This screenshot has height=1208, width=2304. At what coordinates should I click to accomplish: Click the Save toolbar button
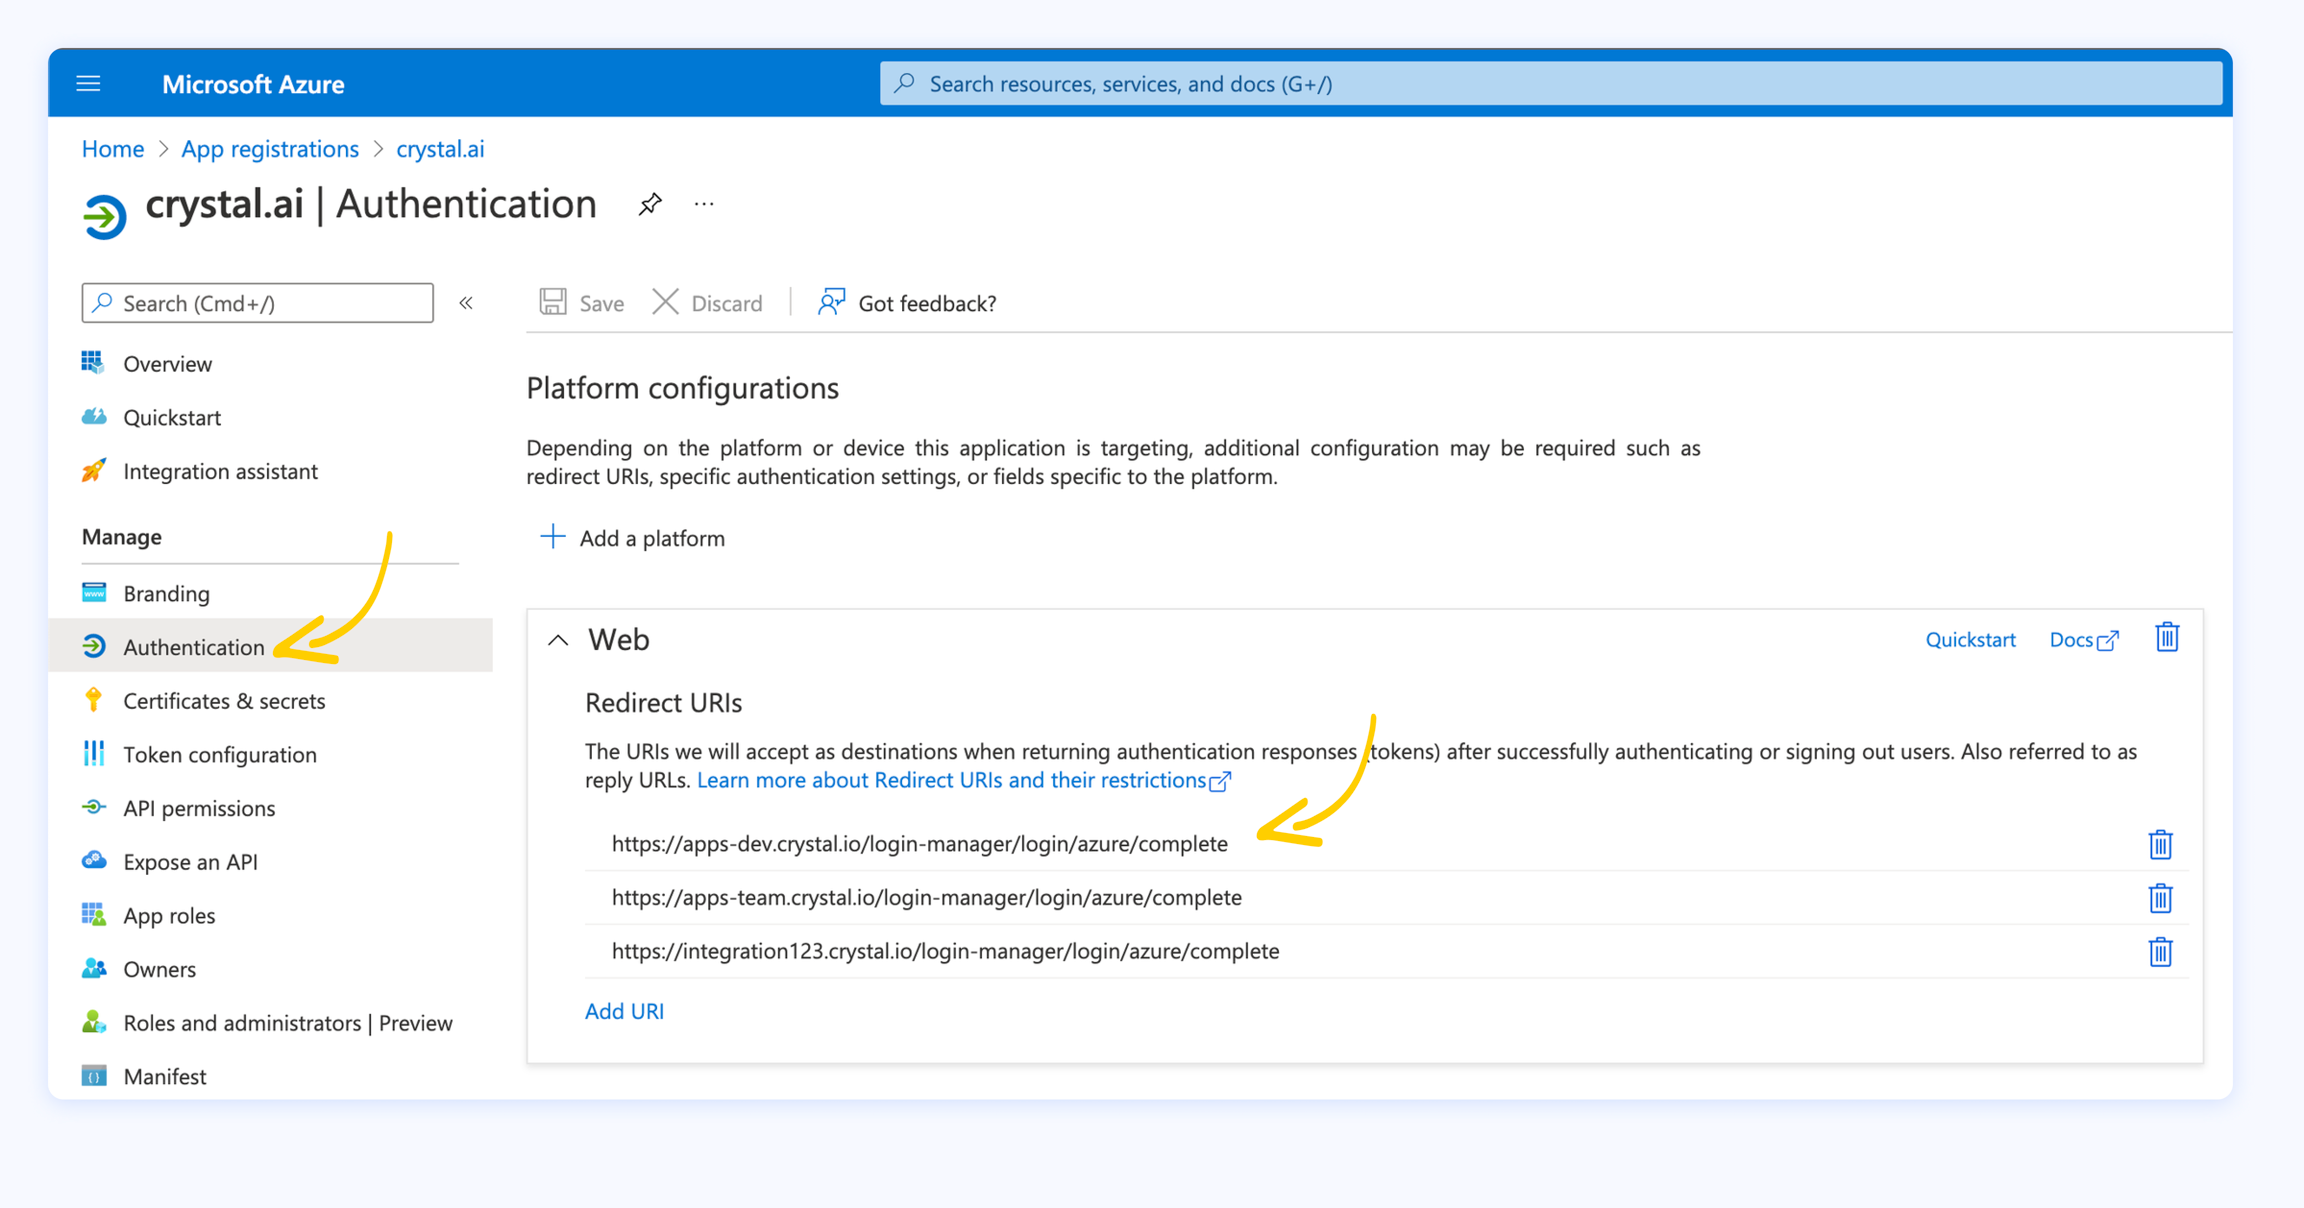pos(582,303)
